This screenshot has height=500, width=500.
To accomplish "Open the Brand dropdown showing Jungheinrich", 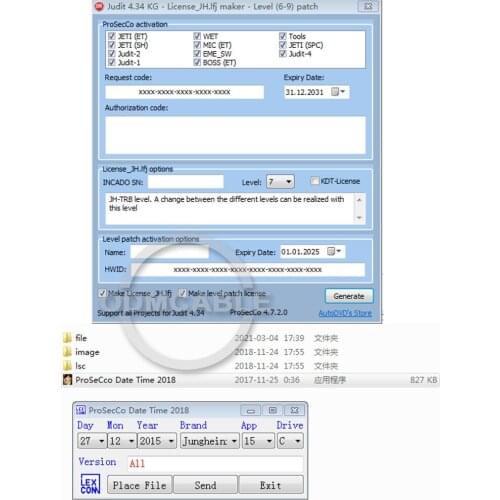I will tap(210, 441).
